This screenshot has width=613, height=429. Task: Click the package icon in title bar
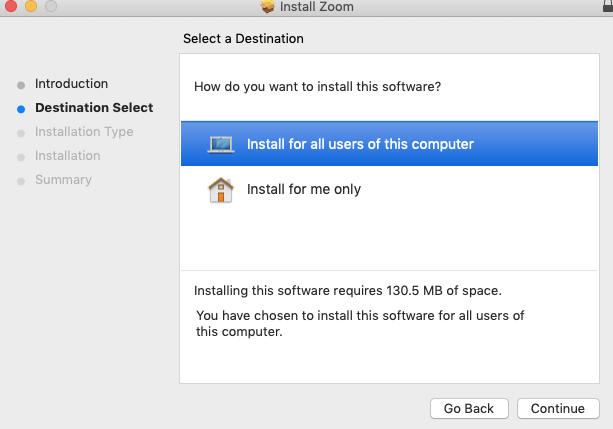[268, 6]
